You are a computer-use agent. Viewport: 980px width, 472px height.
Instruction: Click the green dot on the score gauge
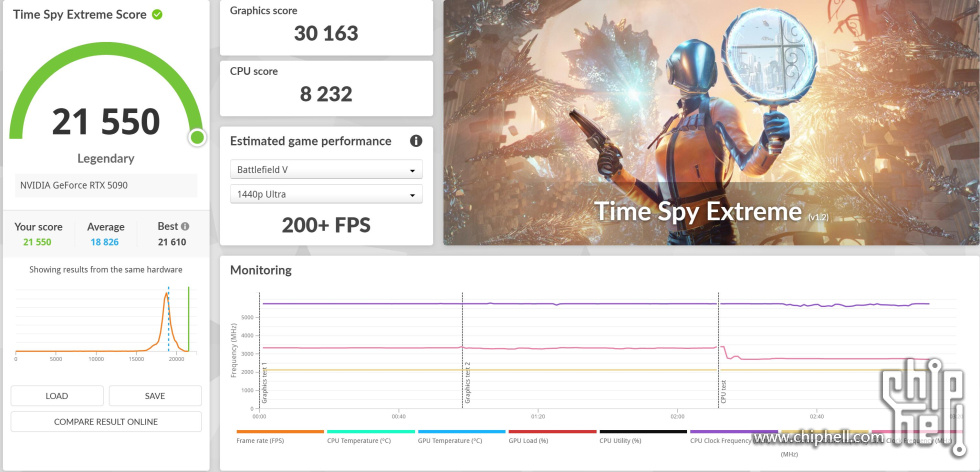tap(197, 137)
